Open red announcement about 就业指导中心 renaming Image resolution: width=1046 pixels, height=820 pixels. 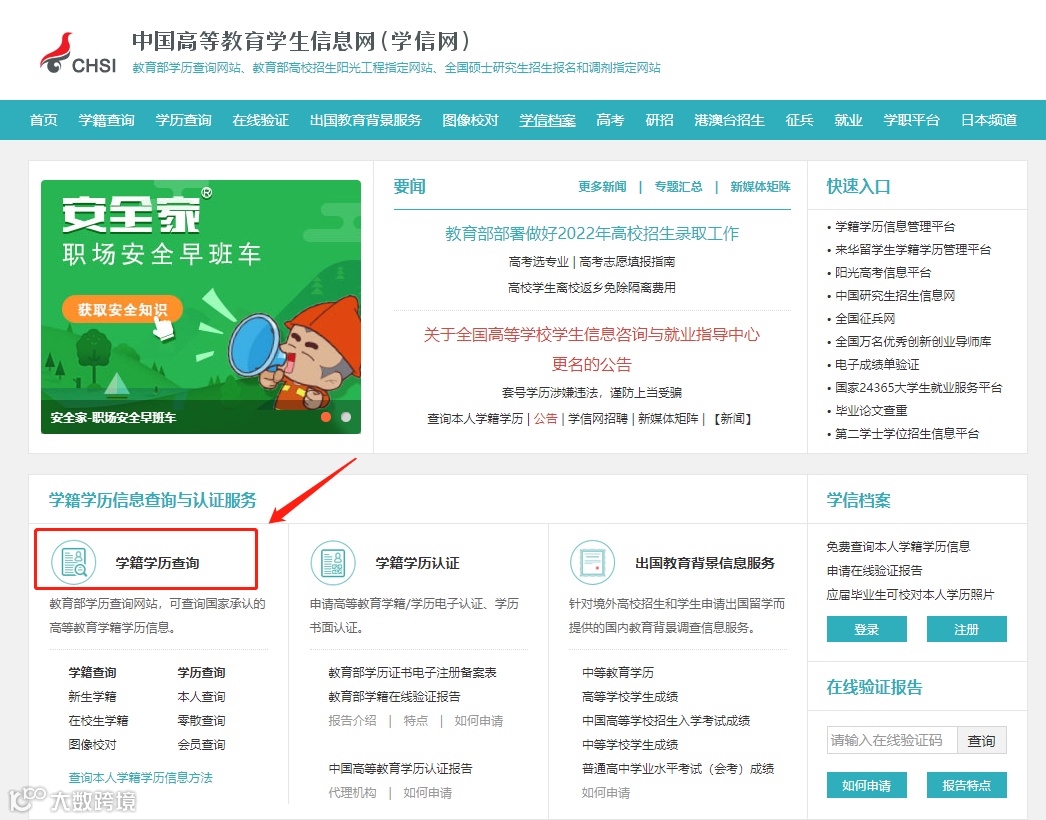[592, 349]
